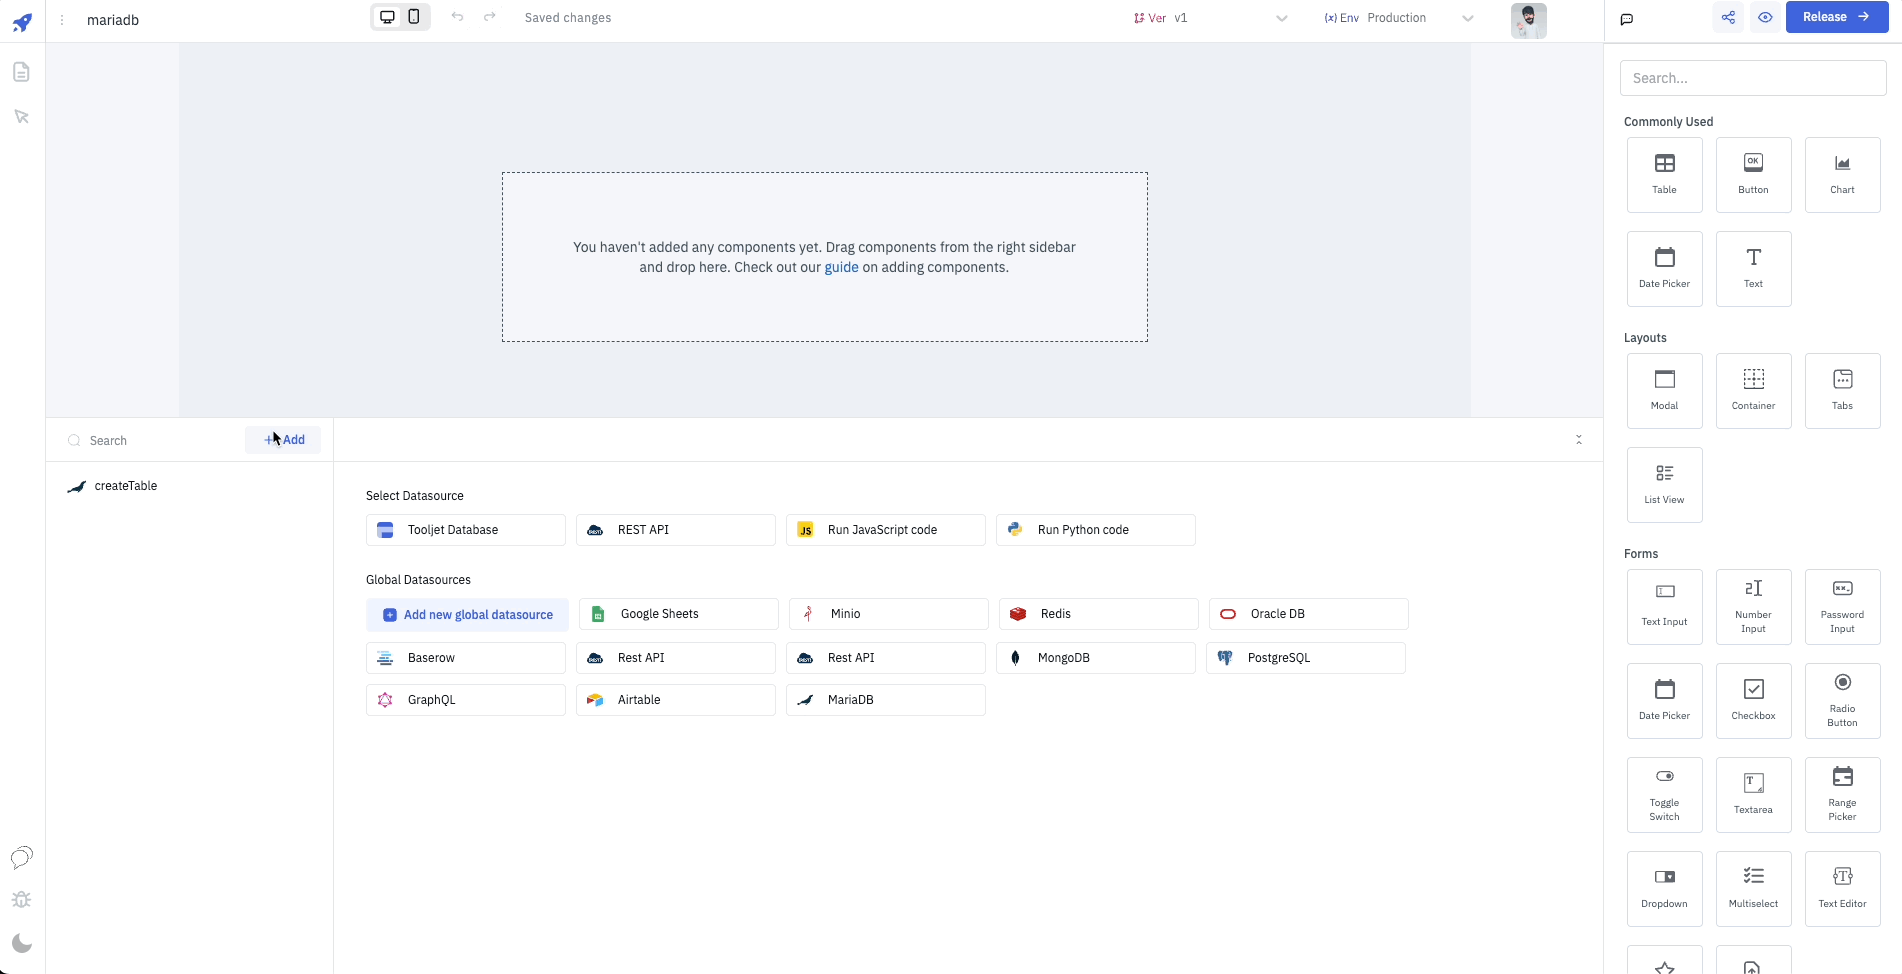Image resolution: width=1902 pixels, height=974 pixels.
Task: Open the debugger bug icon
Action: (x=21, y=900)
